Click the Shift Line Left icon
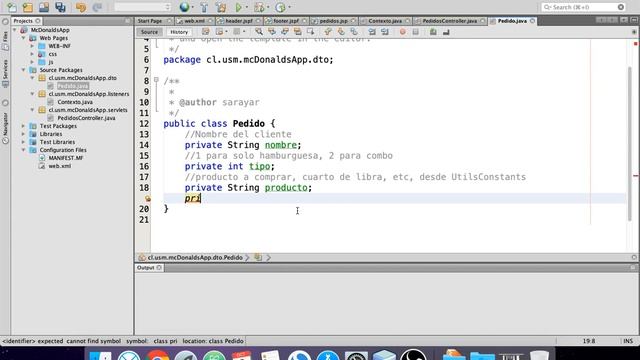 (372, 31)
